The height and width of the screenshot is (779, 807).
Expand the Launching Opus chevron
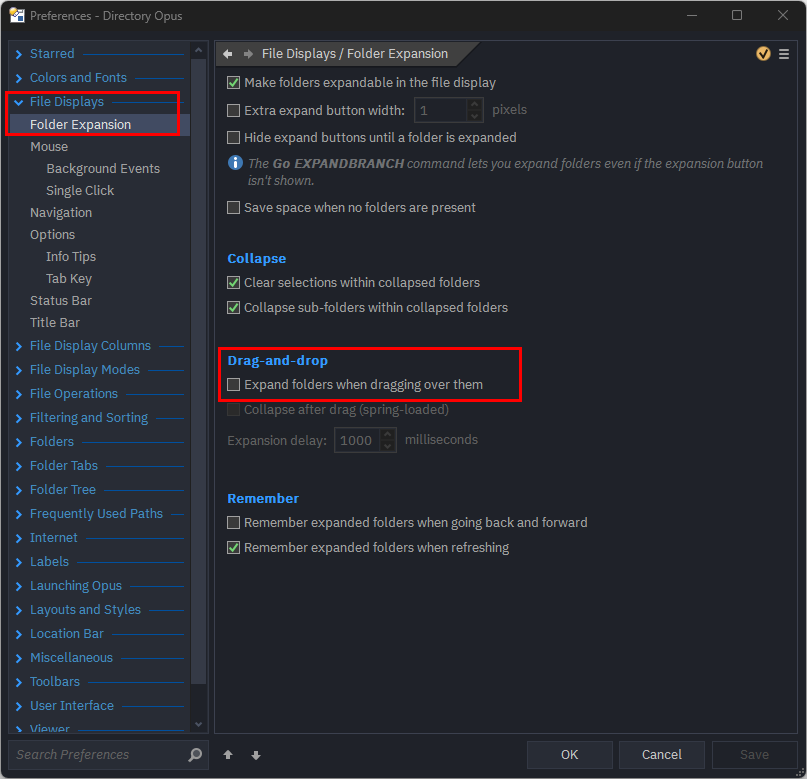pos(19,587)
